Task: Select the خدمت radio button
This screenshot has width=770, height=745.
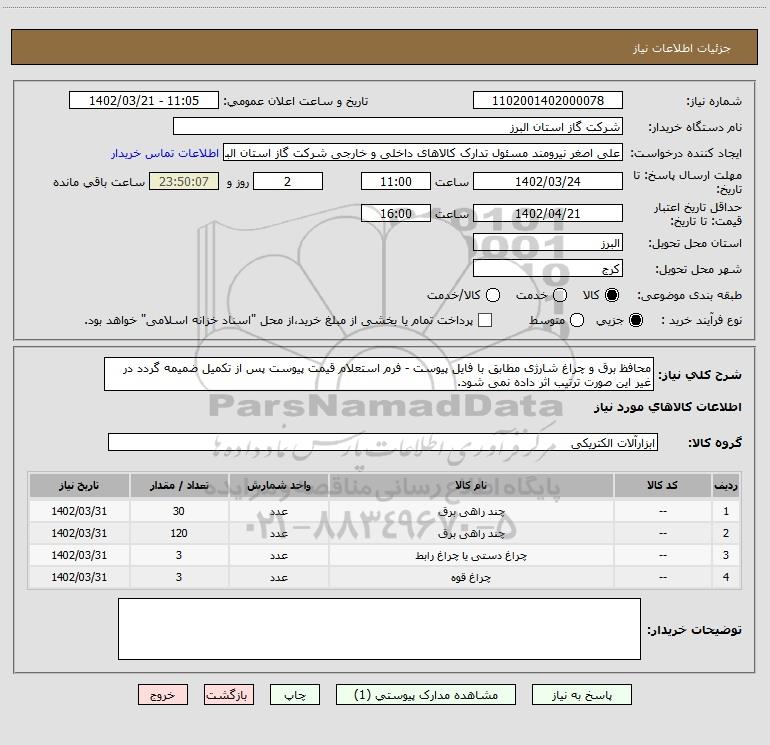Action: [560, 295]
